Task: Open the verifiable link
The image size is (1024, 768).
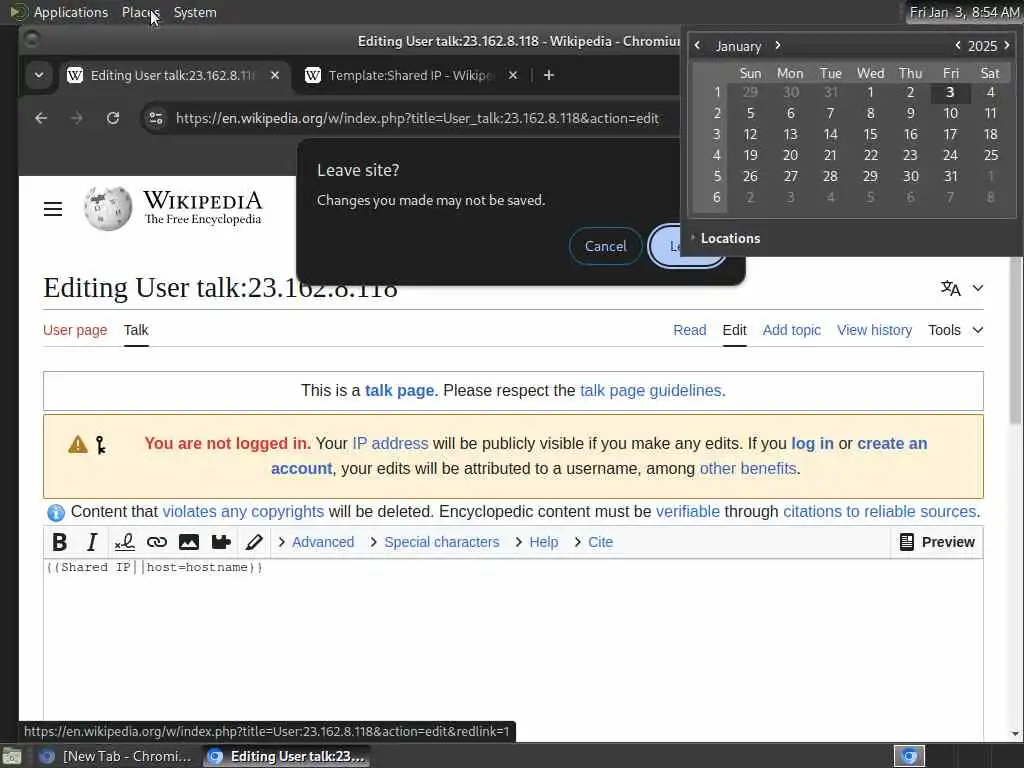Action: click(688, 511)
